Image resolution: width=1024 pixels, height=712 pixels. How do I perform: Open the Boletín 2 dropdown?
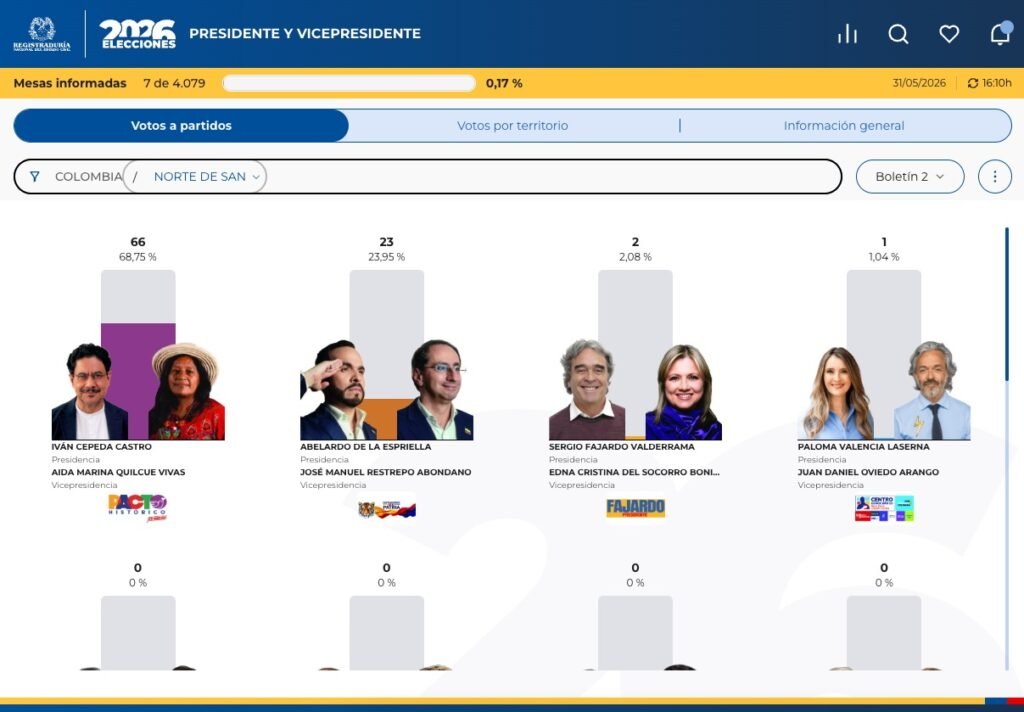click(910, 176)
